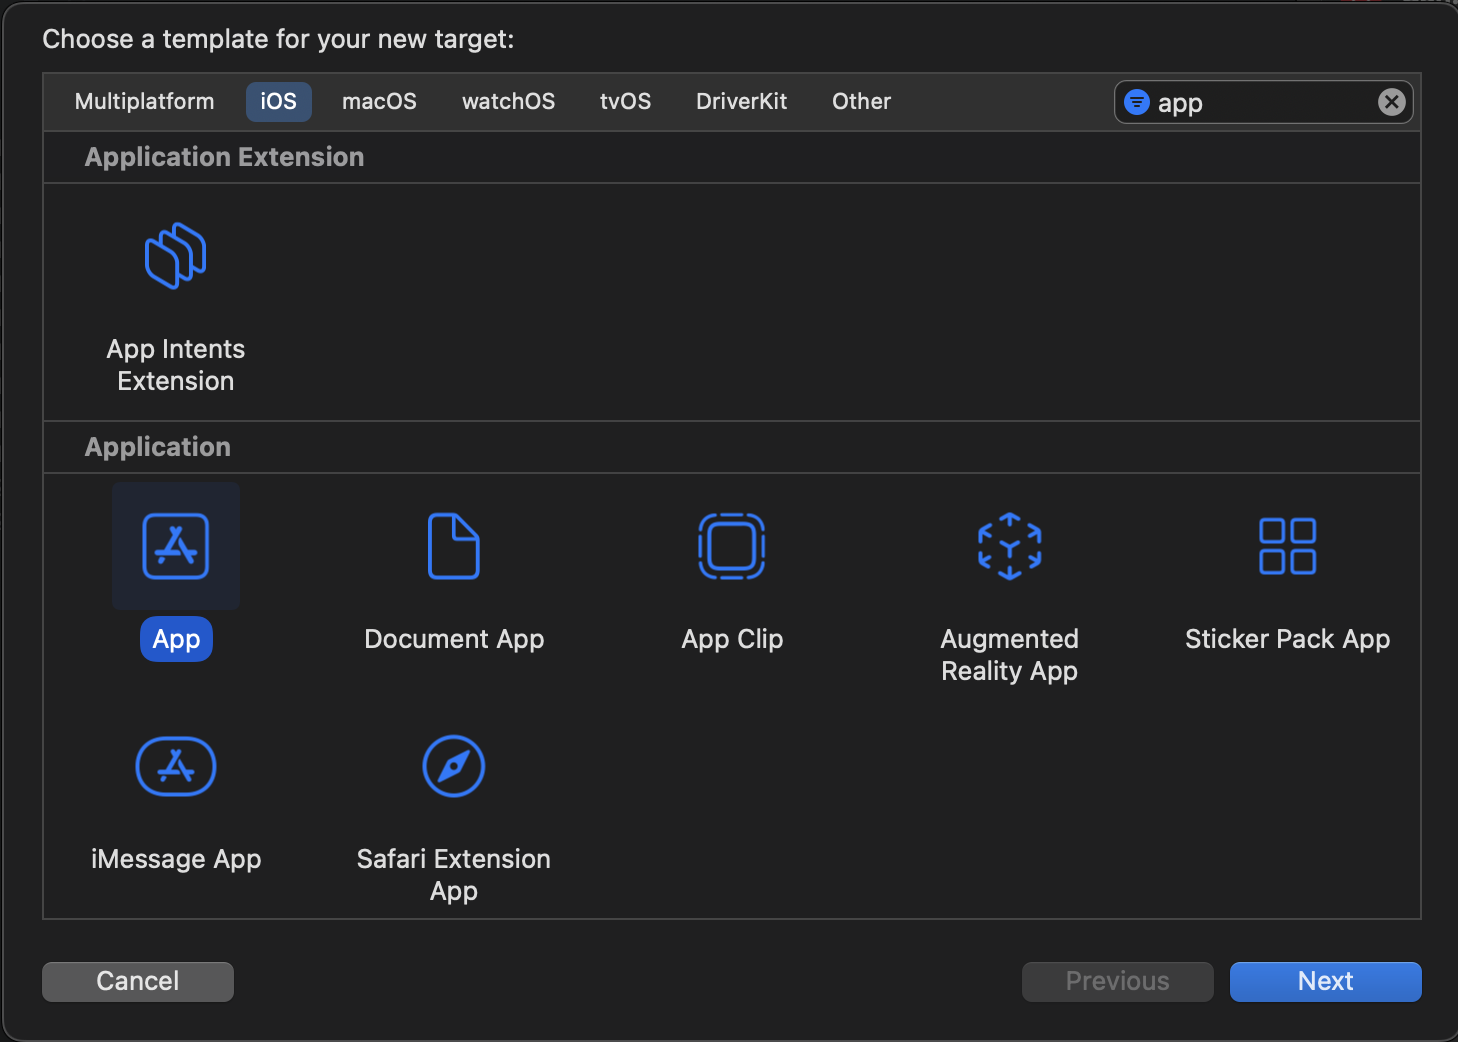Viewport: 1458px width, 1042px height.
Task: Click the 'App Intents Extension' label
Action: click(176, 365)
